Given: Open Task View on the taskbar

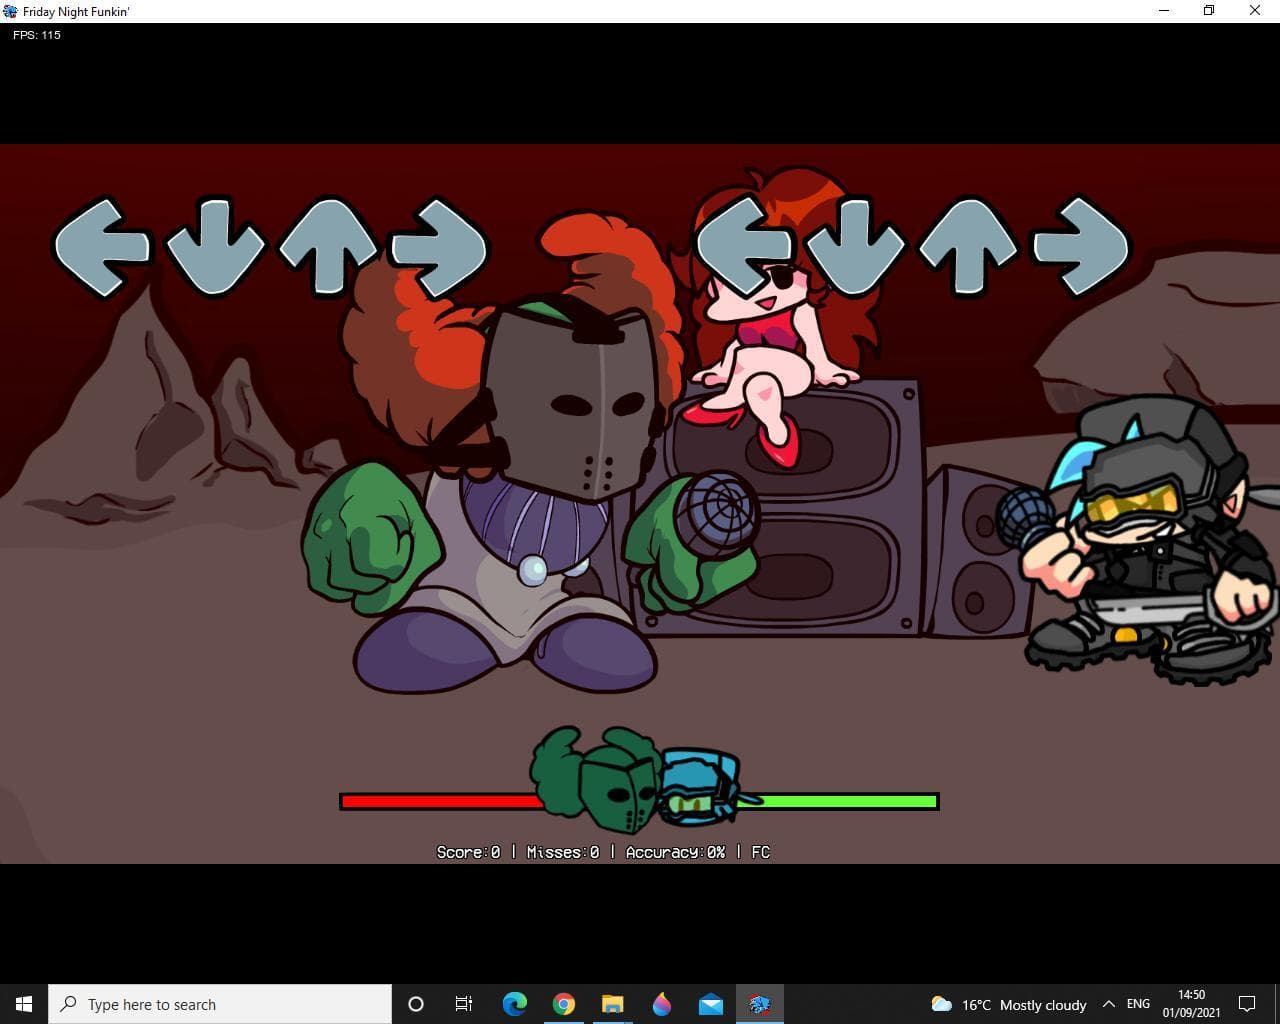Looking at the screenshot, I should click(x=464, y=1004).
